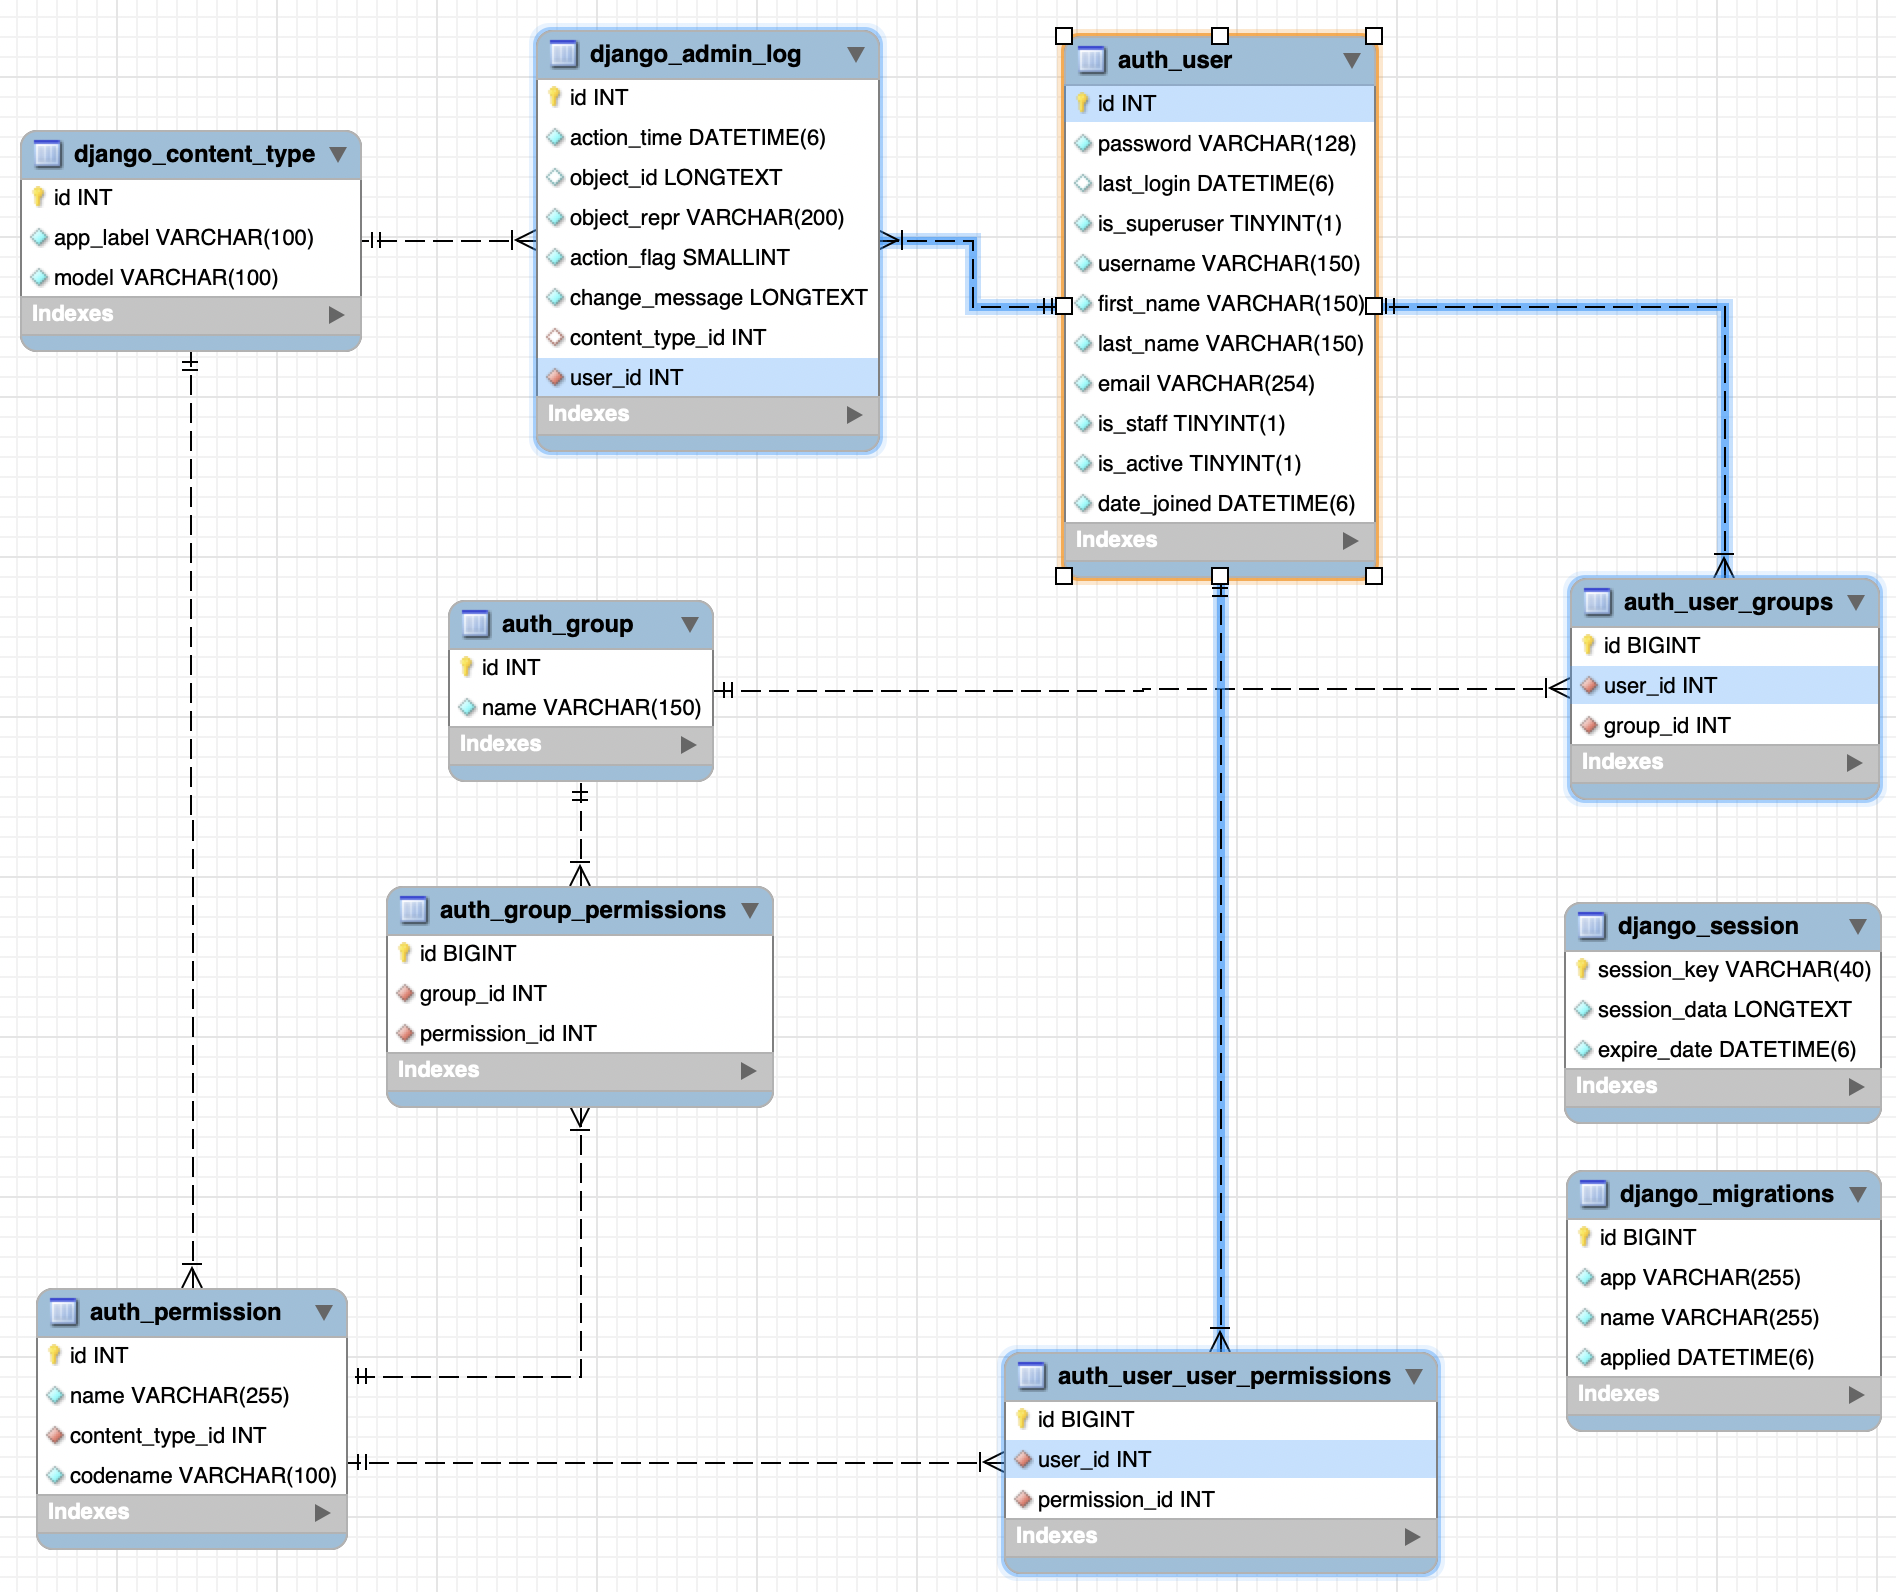This screenshot has height=1592, width=1896.
Task: Expand Indexes section of django_admin_log
Action: (854, 414)
